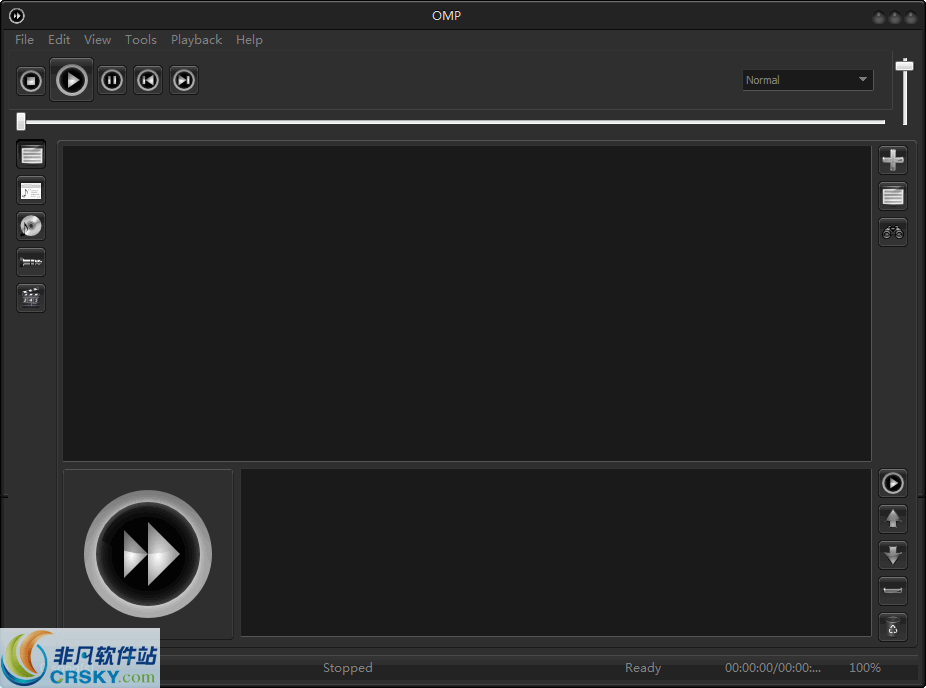Image resolution: width=926 pixels, height=688 pixels.
Task: Open the Playback menu
Action: point(196,40)
